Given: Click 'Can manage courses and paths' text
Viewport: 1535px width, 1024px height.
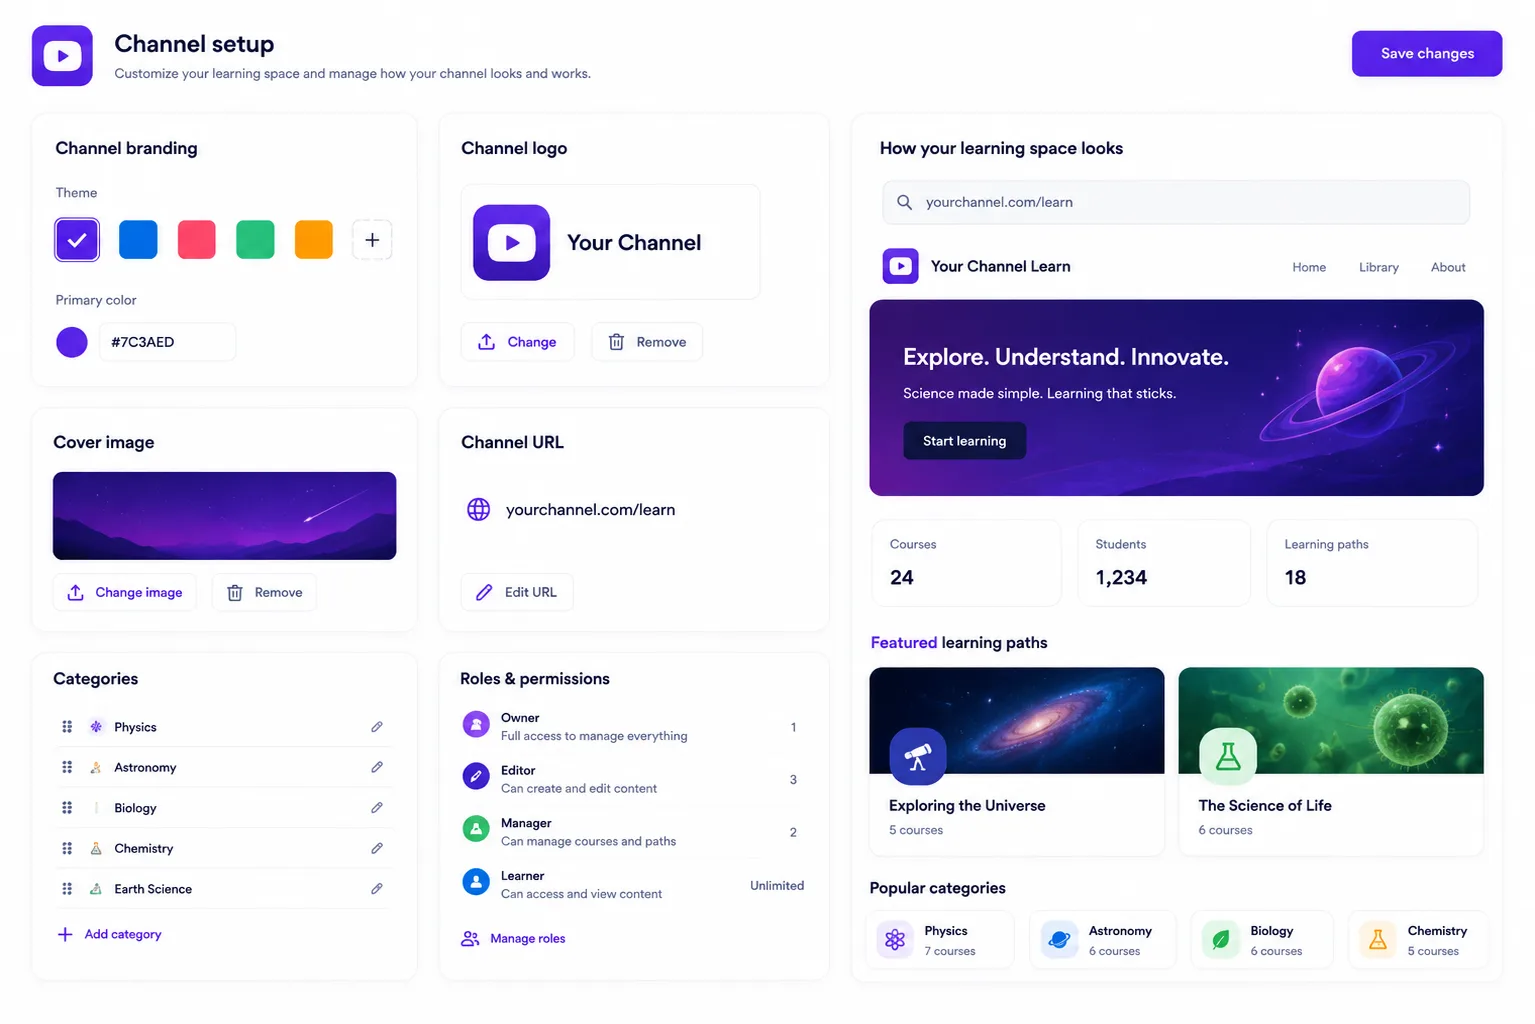Looking at the screenshot, I should (x=588, y=841).
